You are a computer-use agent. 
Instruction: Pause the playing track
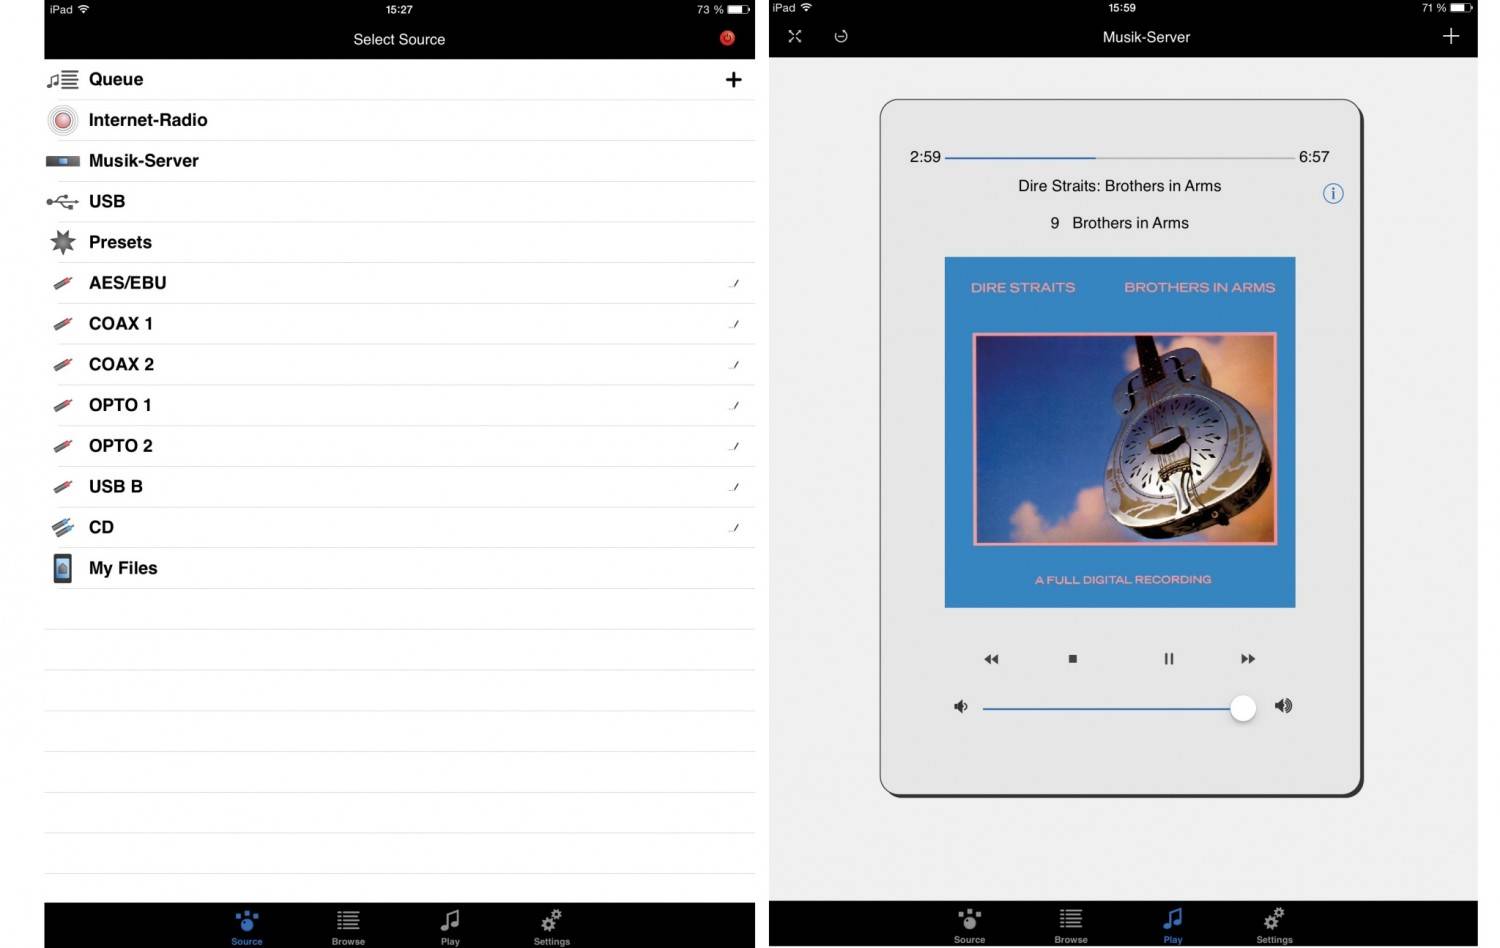coord(1169,659)
